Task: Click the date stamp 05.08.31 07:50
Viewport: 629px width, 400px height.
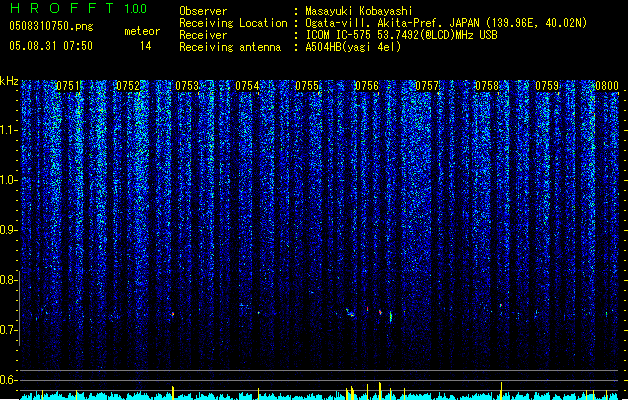Action: [51, 46]
